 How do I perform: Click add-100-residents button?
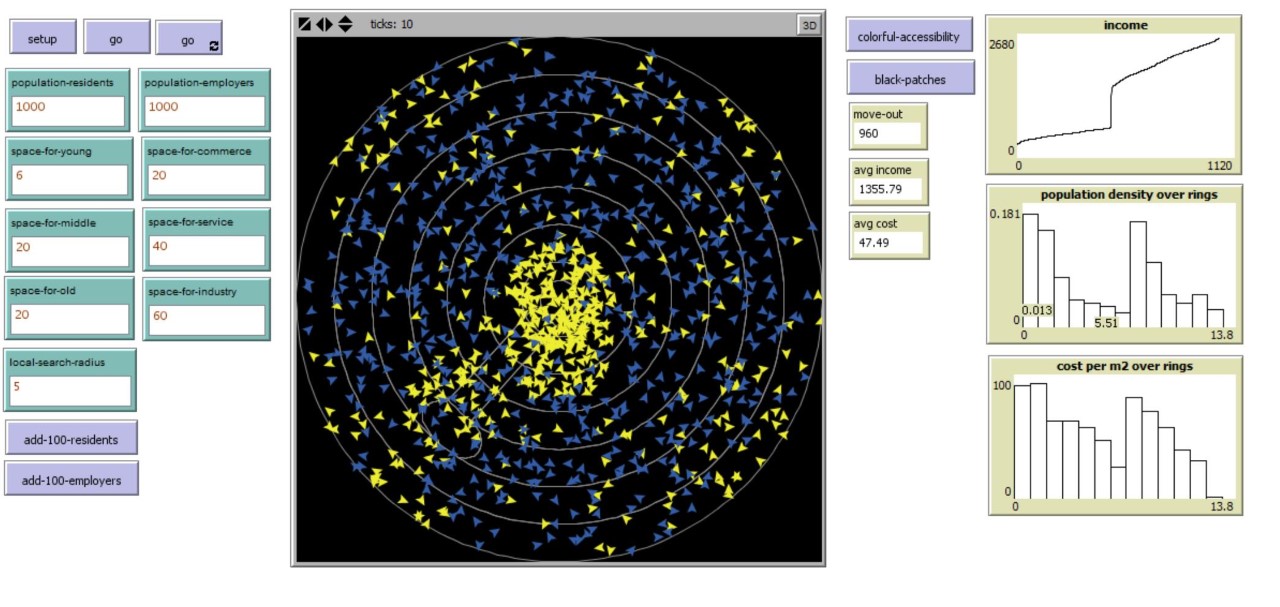click(71, 440)
